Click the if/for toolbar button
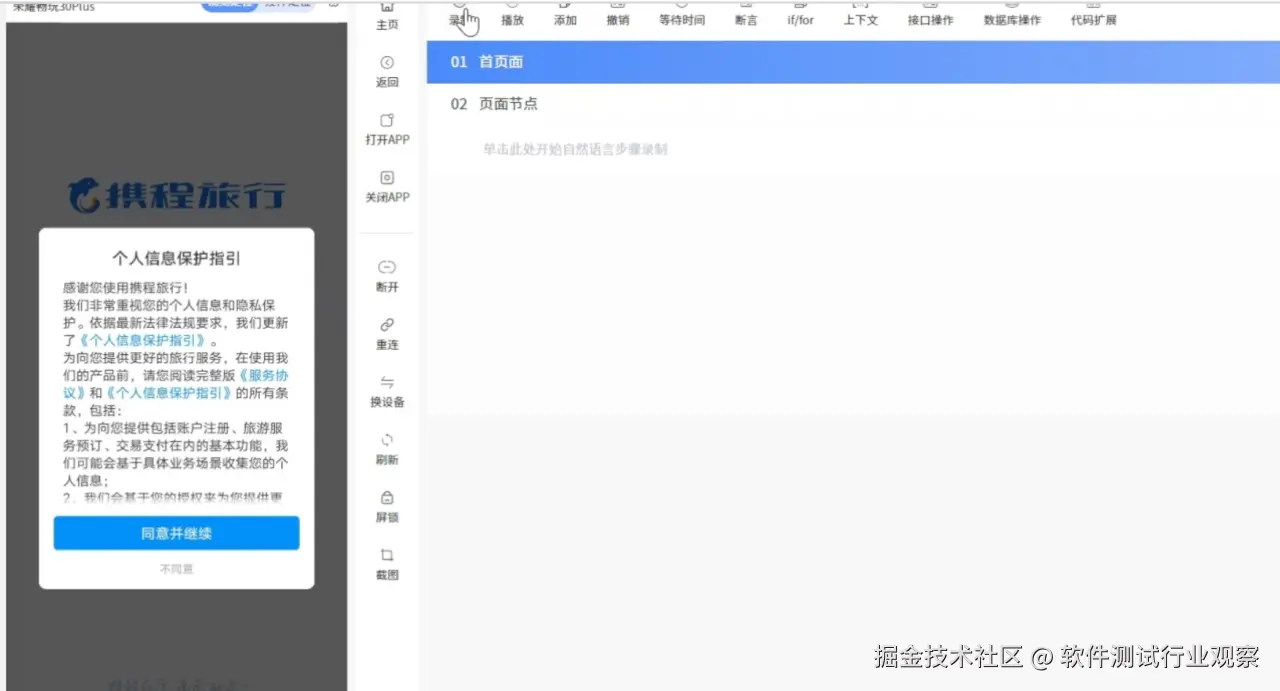Viewport: 1280px width, 691px height. [x=801, y=14]
